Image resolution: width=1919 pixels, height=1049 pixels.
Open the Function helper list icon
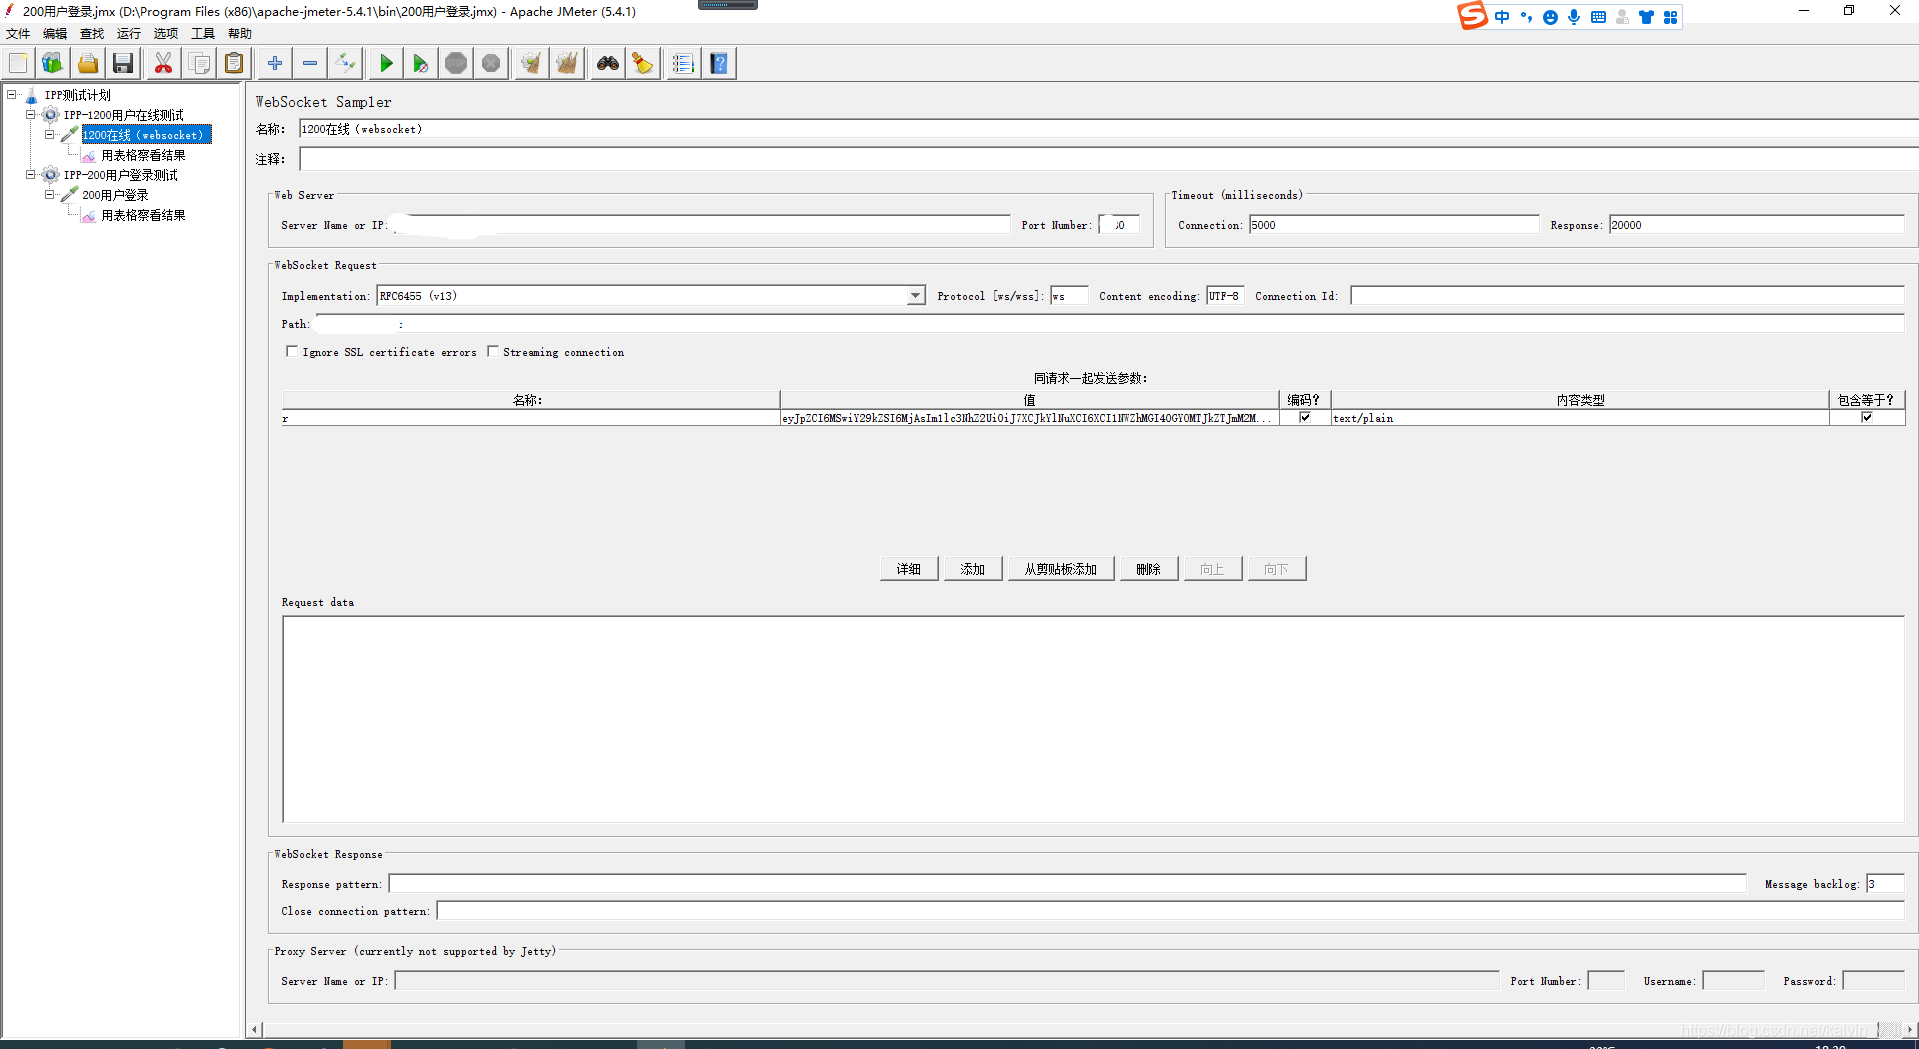[x=683, y=64]
